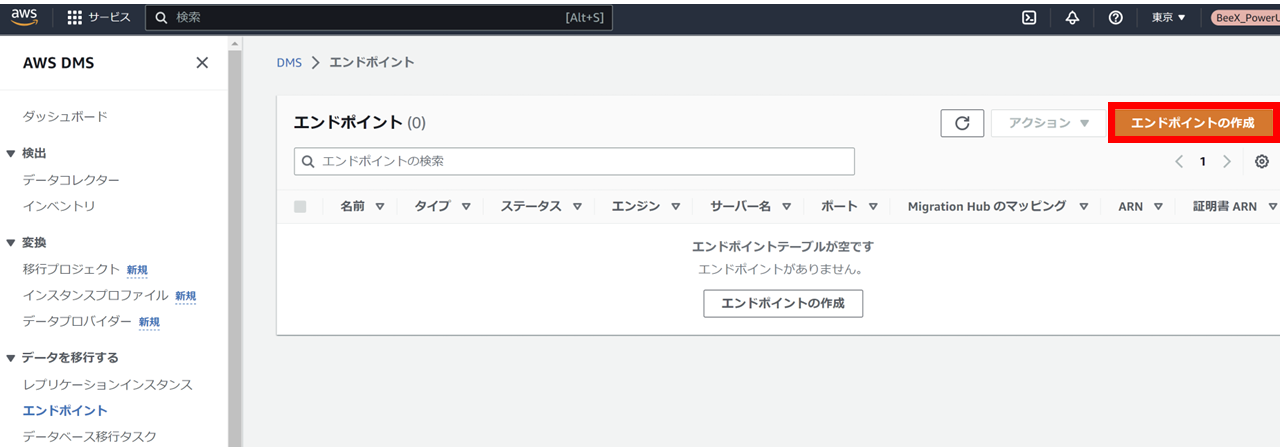This screenshot has height=447, width=1280.
Task: Sort by 名前 column arrow
Action: point(379,207)
